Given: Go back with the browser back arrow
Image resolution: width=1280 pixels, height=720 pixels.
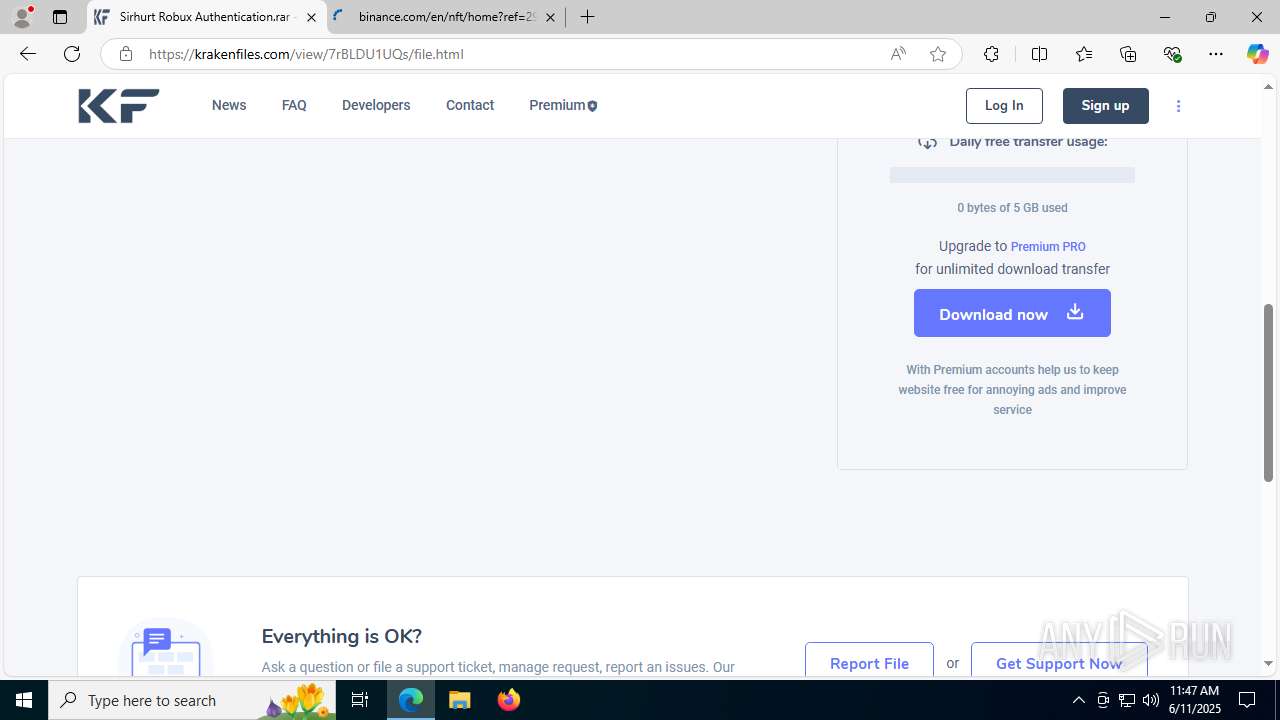Looking at the screenshot, I should tap(27, 54).
